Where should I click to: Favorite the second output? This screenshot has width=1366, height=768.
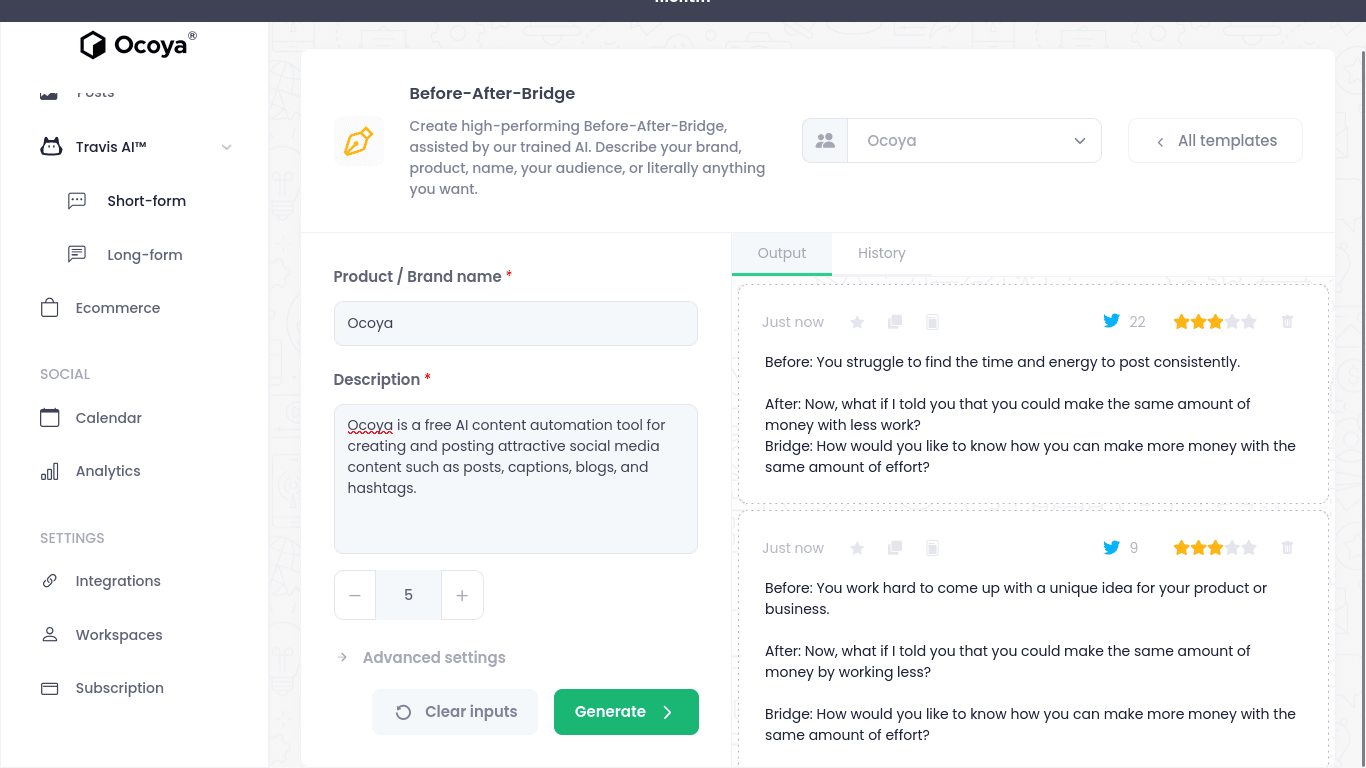click(x=857, y=548)
